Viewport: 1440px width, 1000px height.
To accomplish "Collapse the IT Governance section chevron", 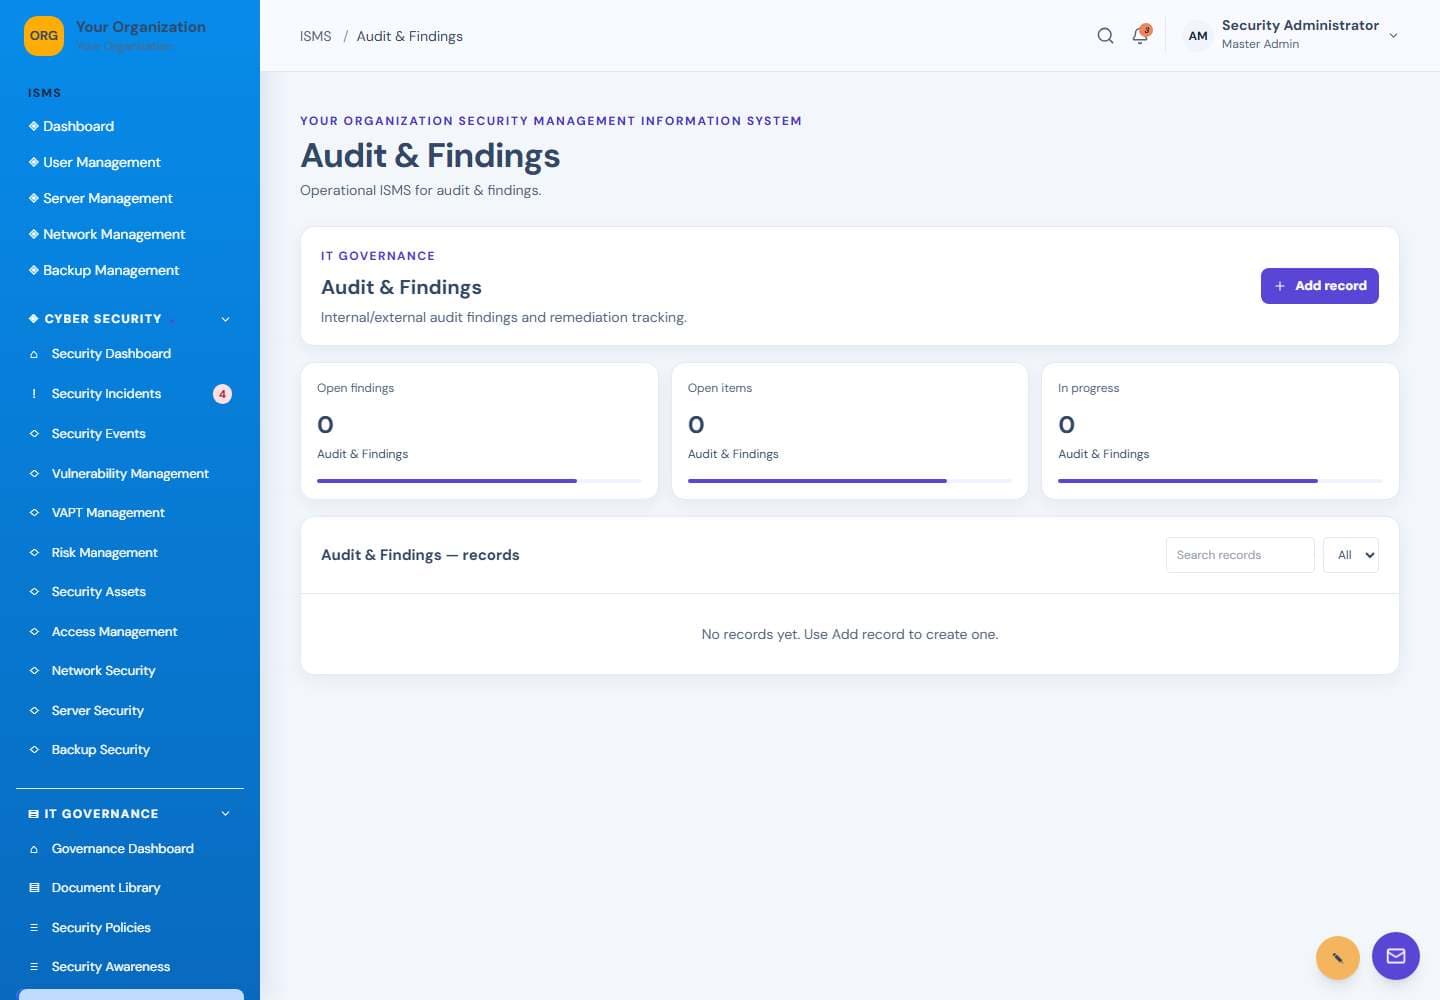I will point(225,814).
